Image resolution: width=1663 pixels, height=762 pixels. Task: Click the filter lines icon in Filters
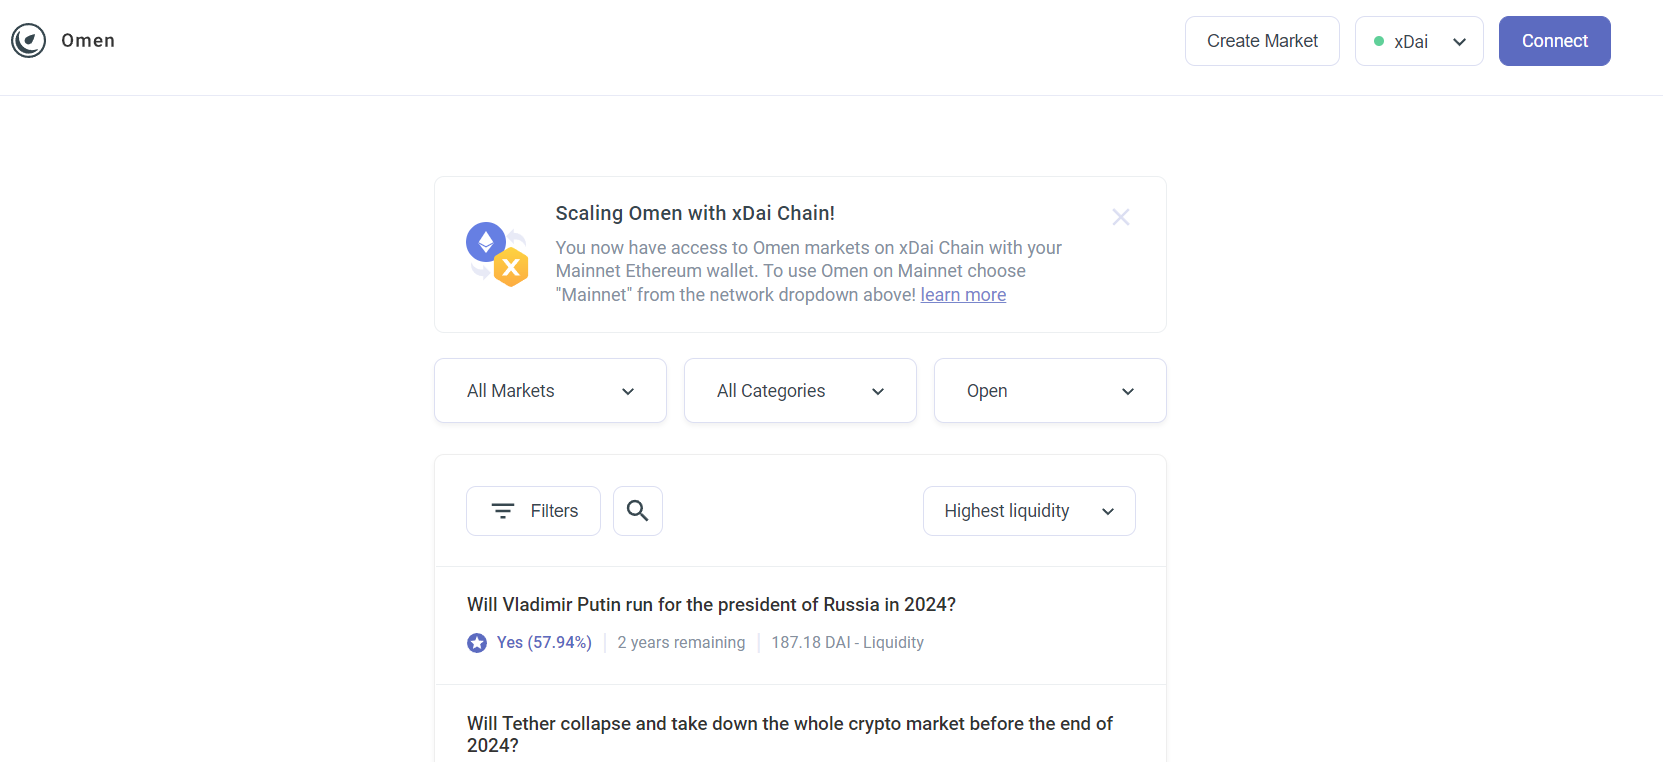point(503,511)
